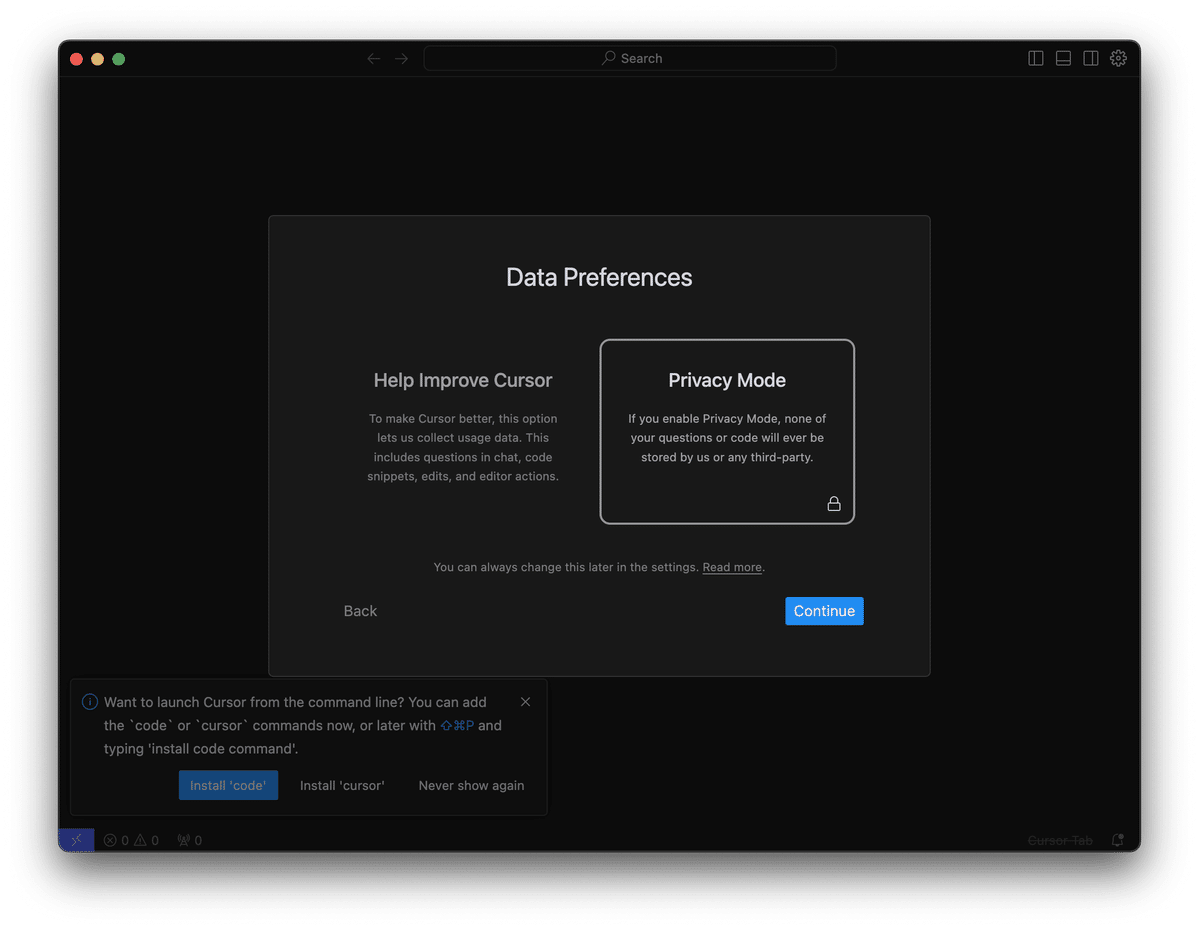
Task: Go forward with the right arrow
Action: pyautogui.click(x=402, y=59)
